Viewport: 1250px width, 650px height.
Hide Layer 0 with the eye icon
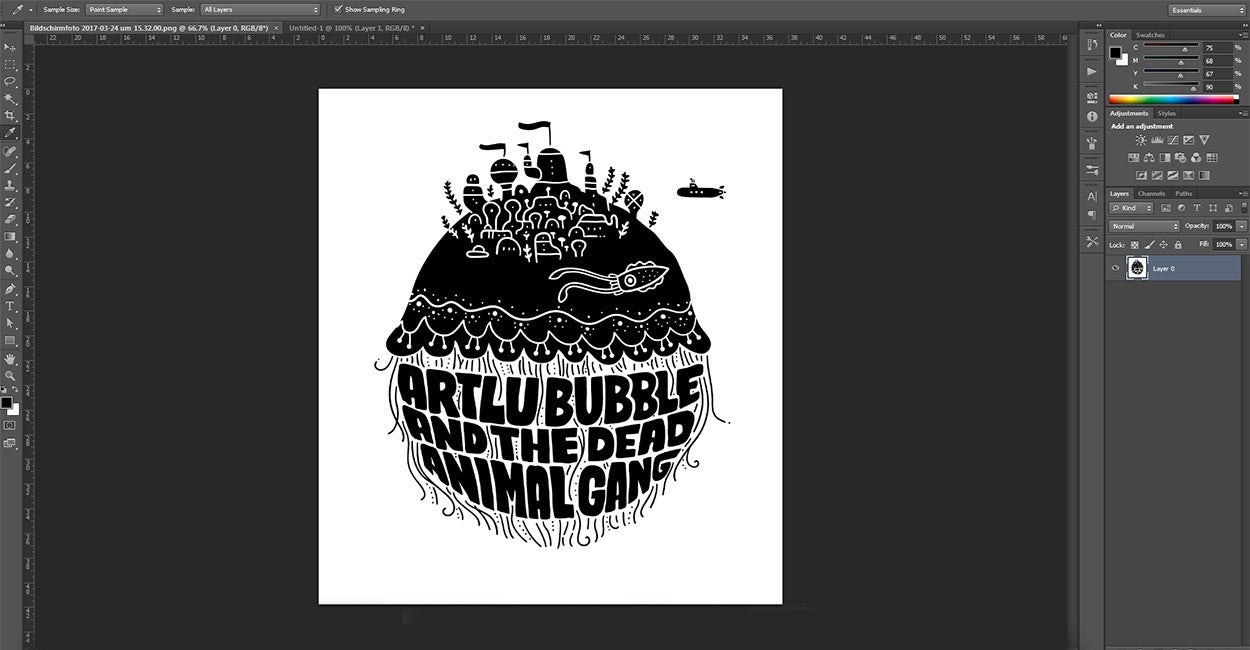coord(1115,268)
